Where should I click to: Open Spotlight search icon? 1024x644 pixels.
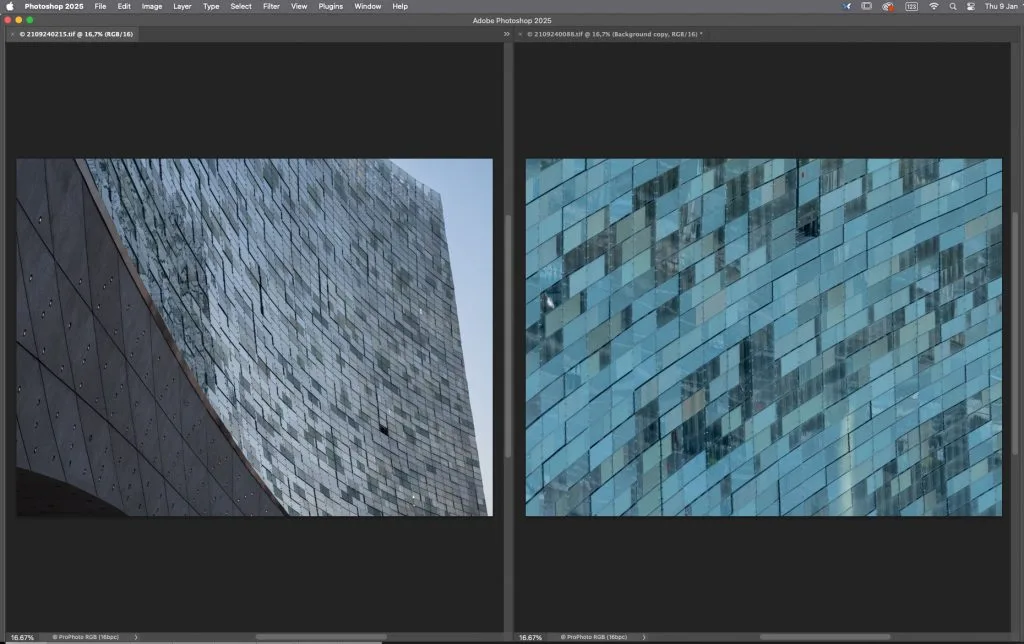(953, 6)
